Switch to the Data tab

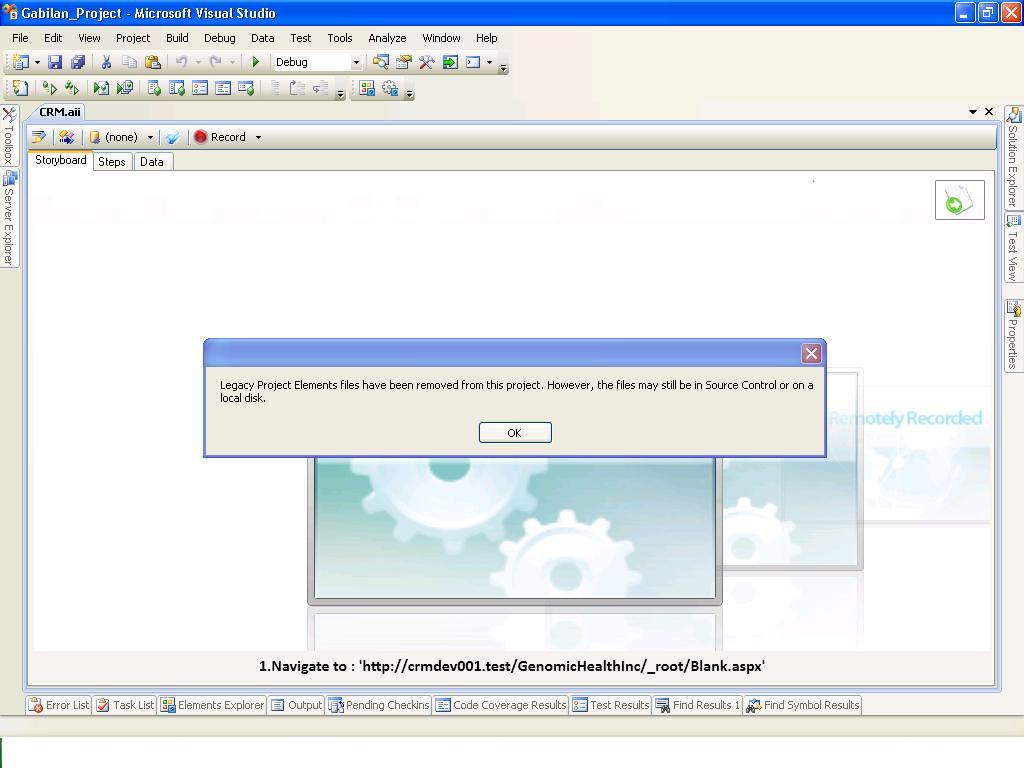tap(152, 161)
